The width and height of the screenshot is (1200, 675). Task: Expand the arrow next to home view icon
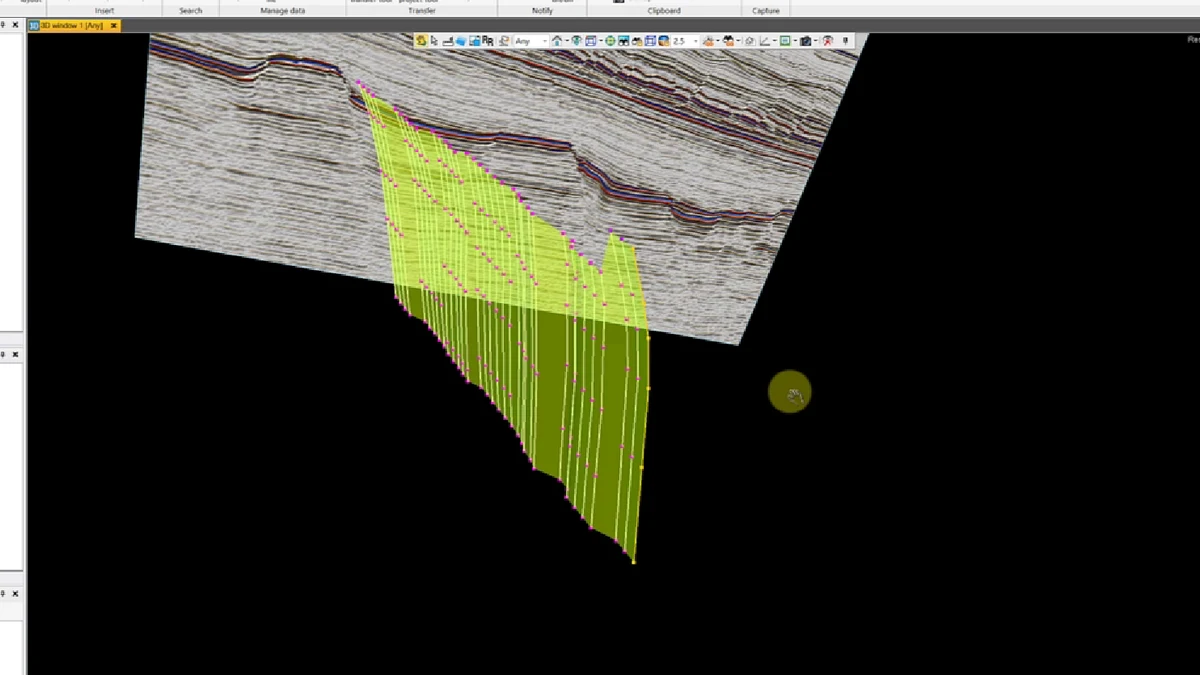tap(565, 41)
